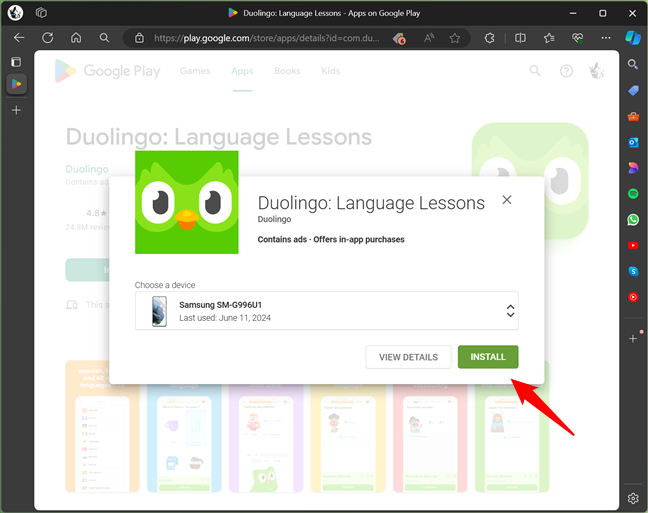648x513 pixels.
Task: Switch to the Kids tab
Action: click(331, 71)
